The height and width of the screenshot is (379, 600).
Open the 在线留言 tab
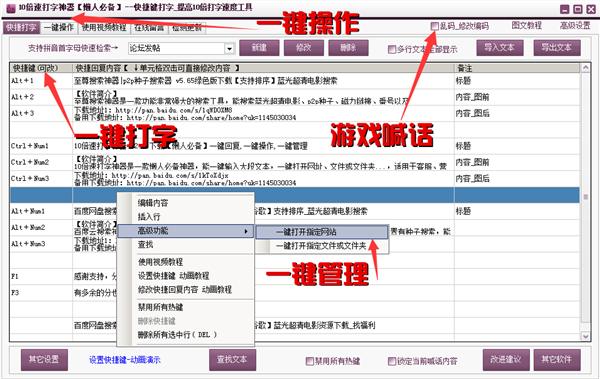149,28
